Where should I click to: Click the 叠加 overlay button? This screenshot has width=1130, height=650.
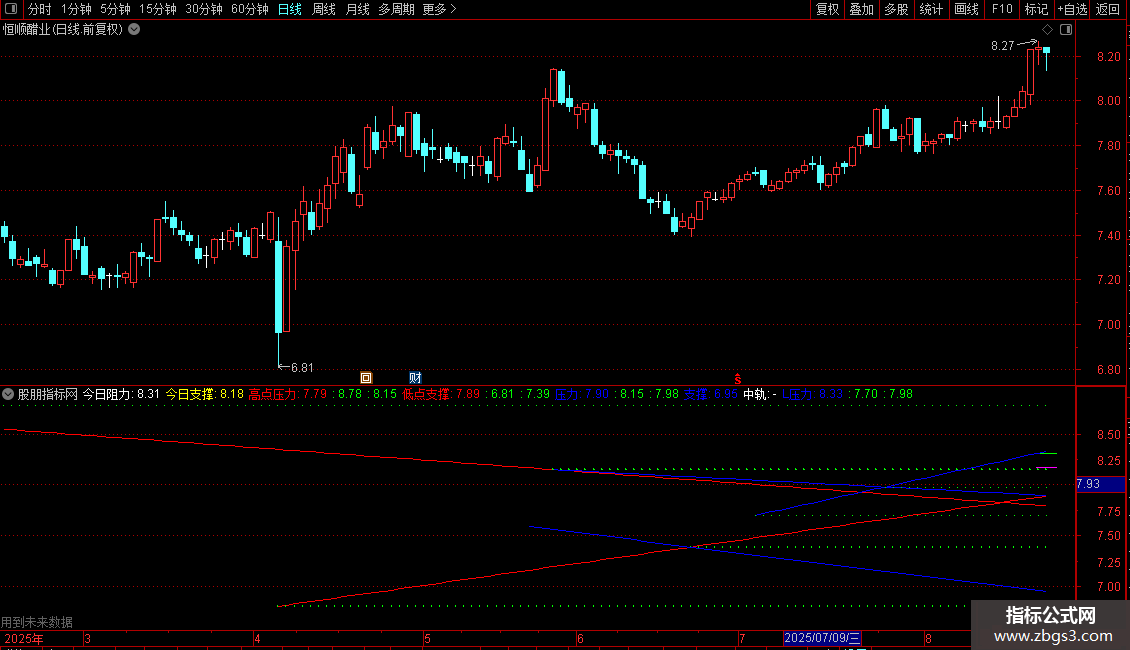861,9
